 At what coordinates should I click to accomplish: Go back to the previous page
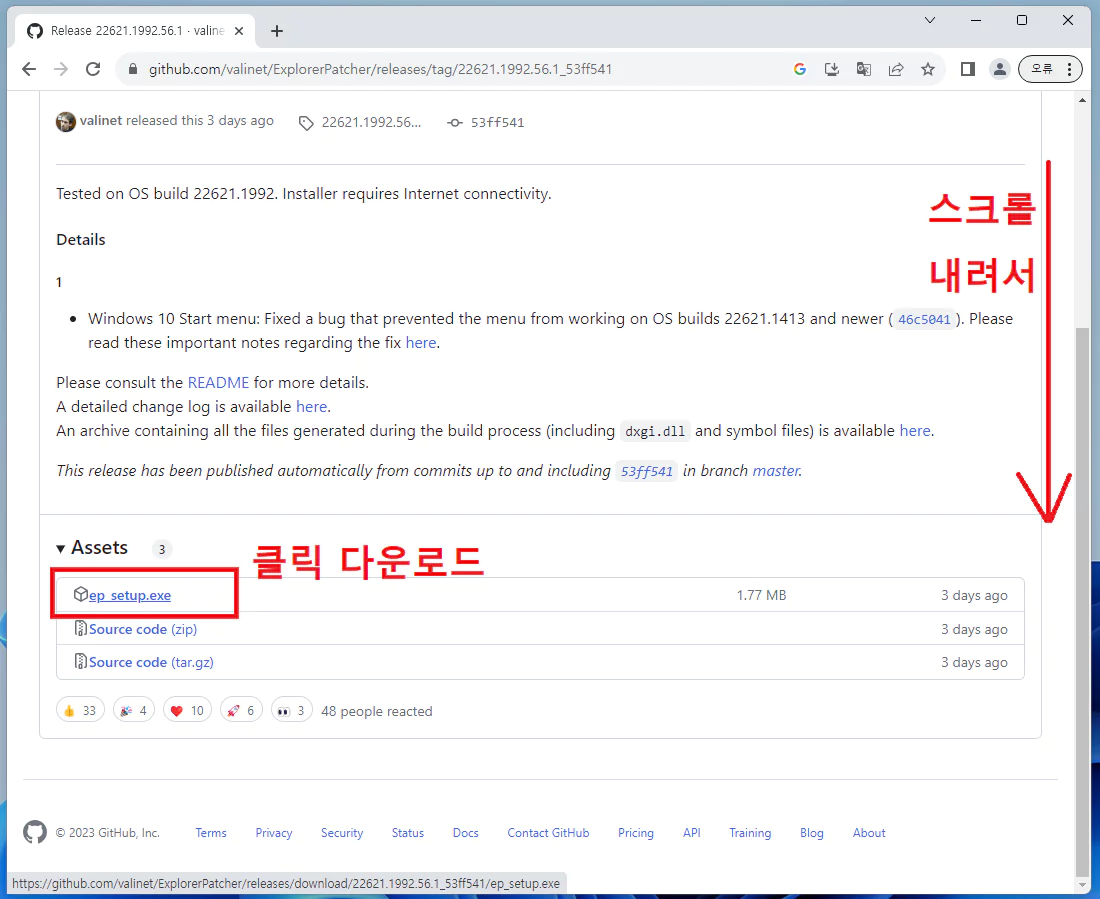[x=29, y=69]
